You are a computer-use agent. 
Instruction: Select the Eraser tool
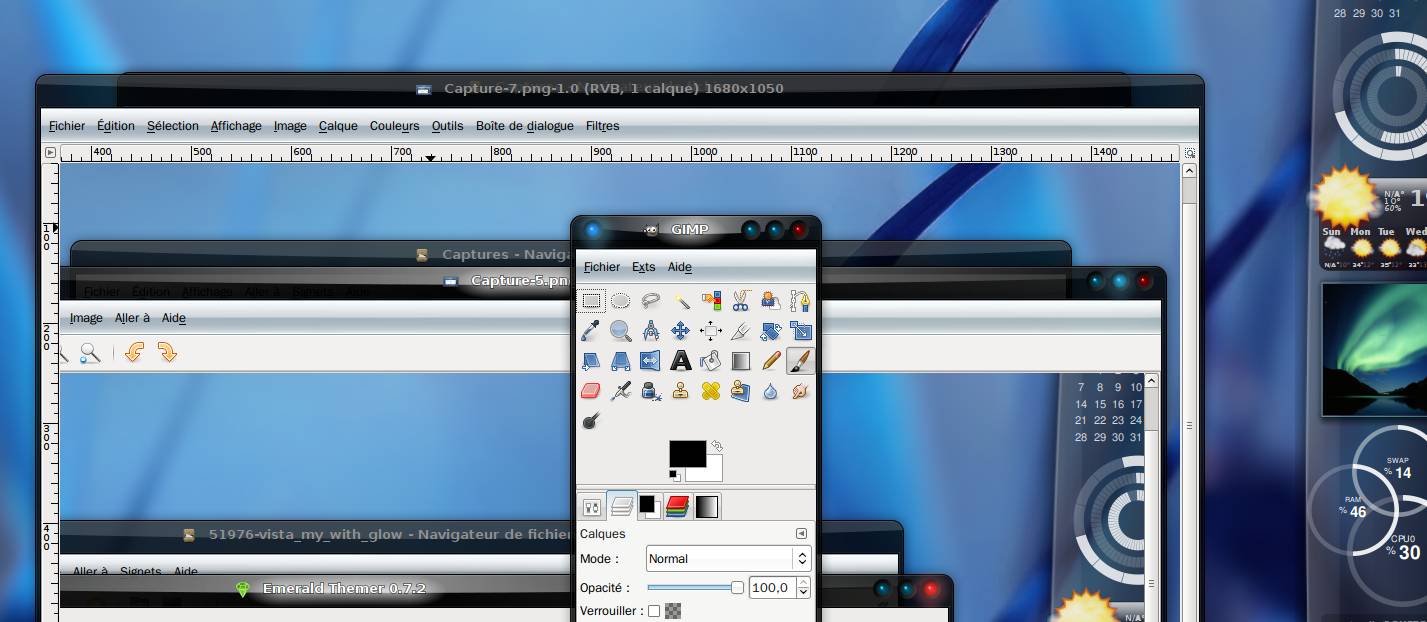[592, 390]
